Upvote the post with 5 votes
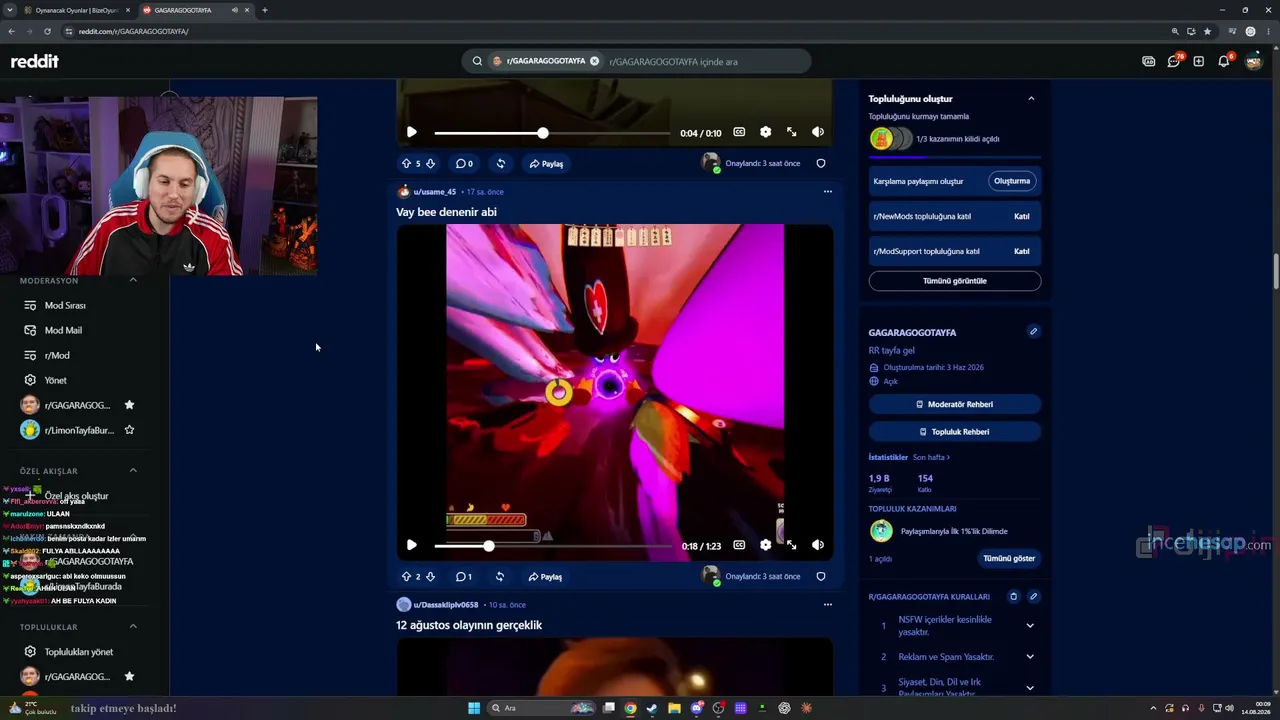1280x720 pixels. 406,163
